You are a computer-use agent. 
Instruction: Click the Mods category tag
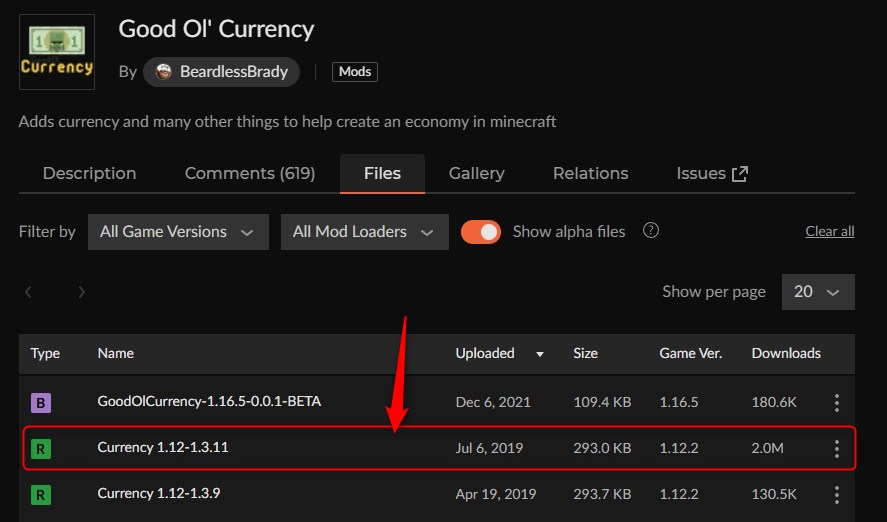click(x=355, y=72)
